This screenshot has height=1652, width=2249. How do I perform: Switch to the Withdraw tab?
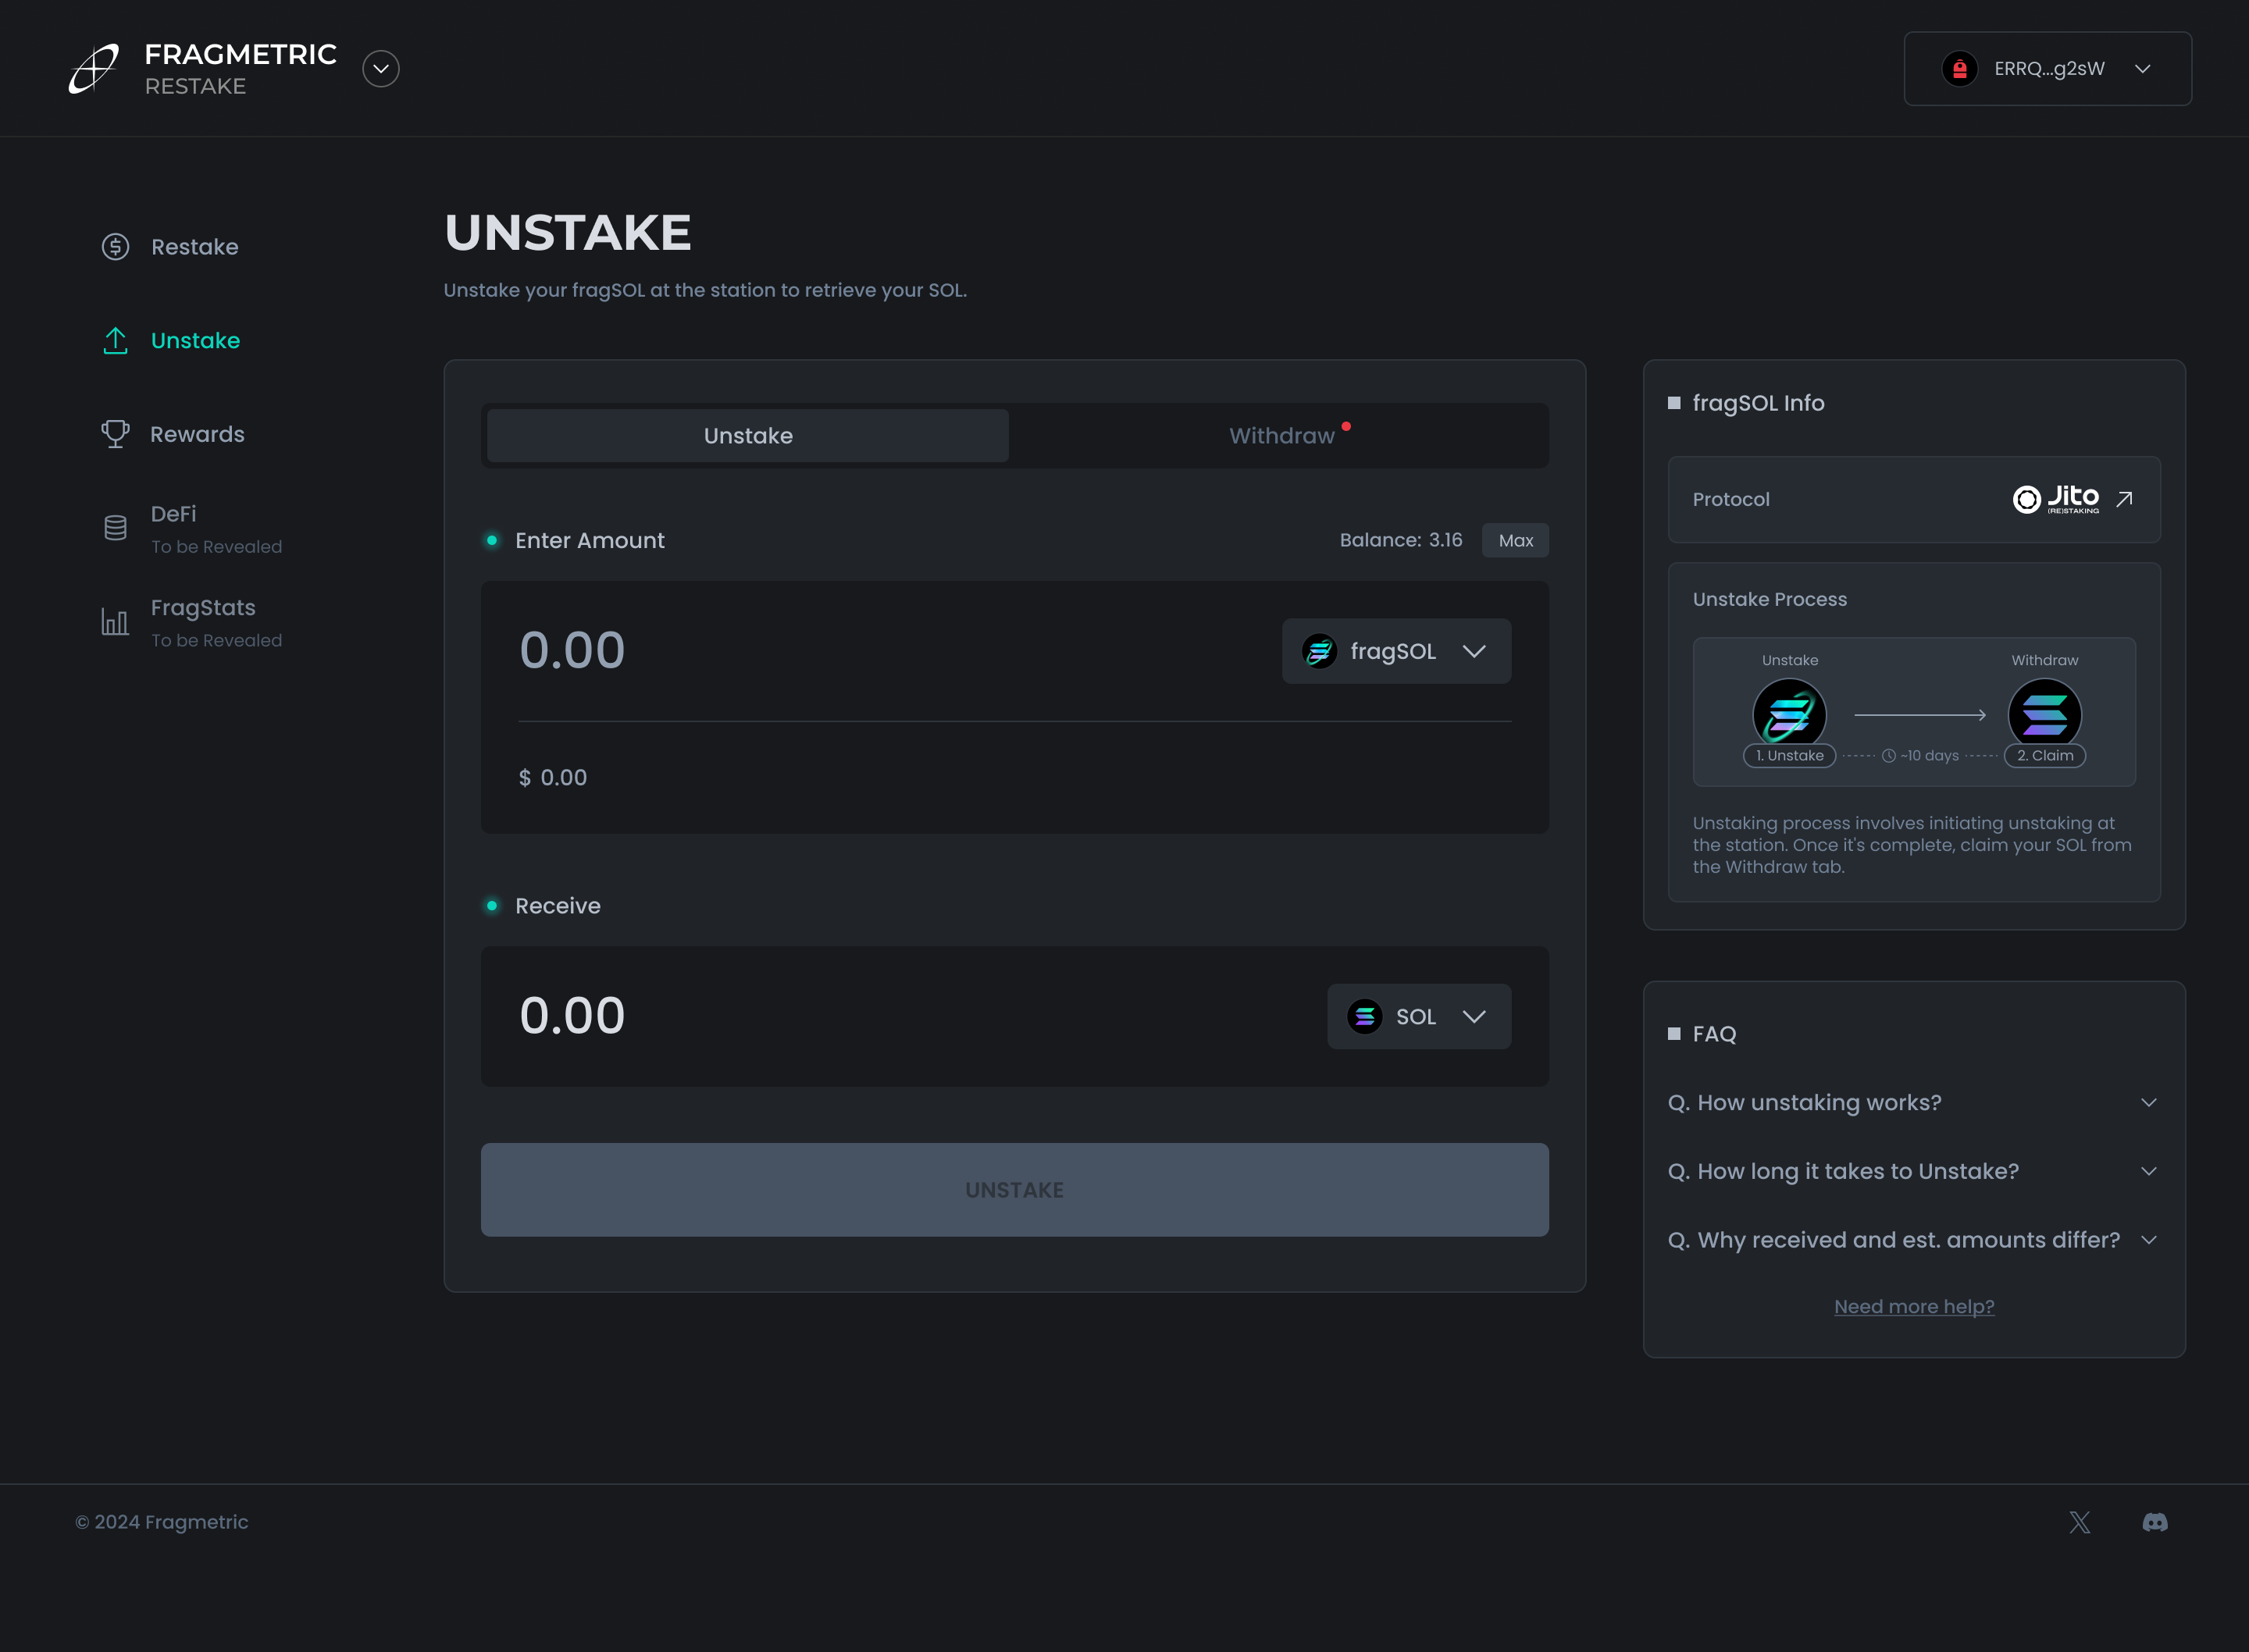pyautogui.click(x=1281, y=436)
